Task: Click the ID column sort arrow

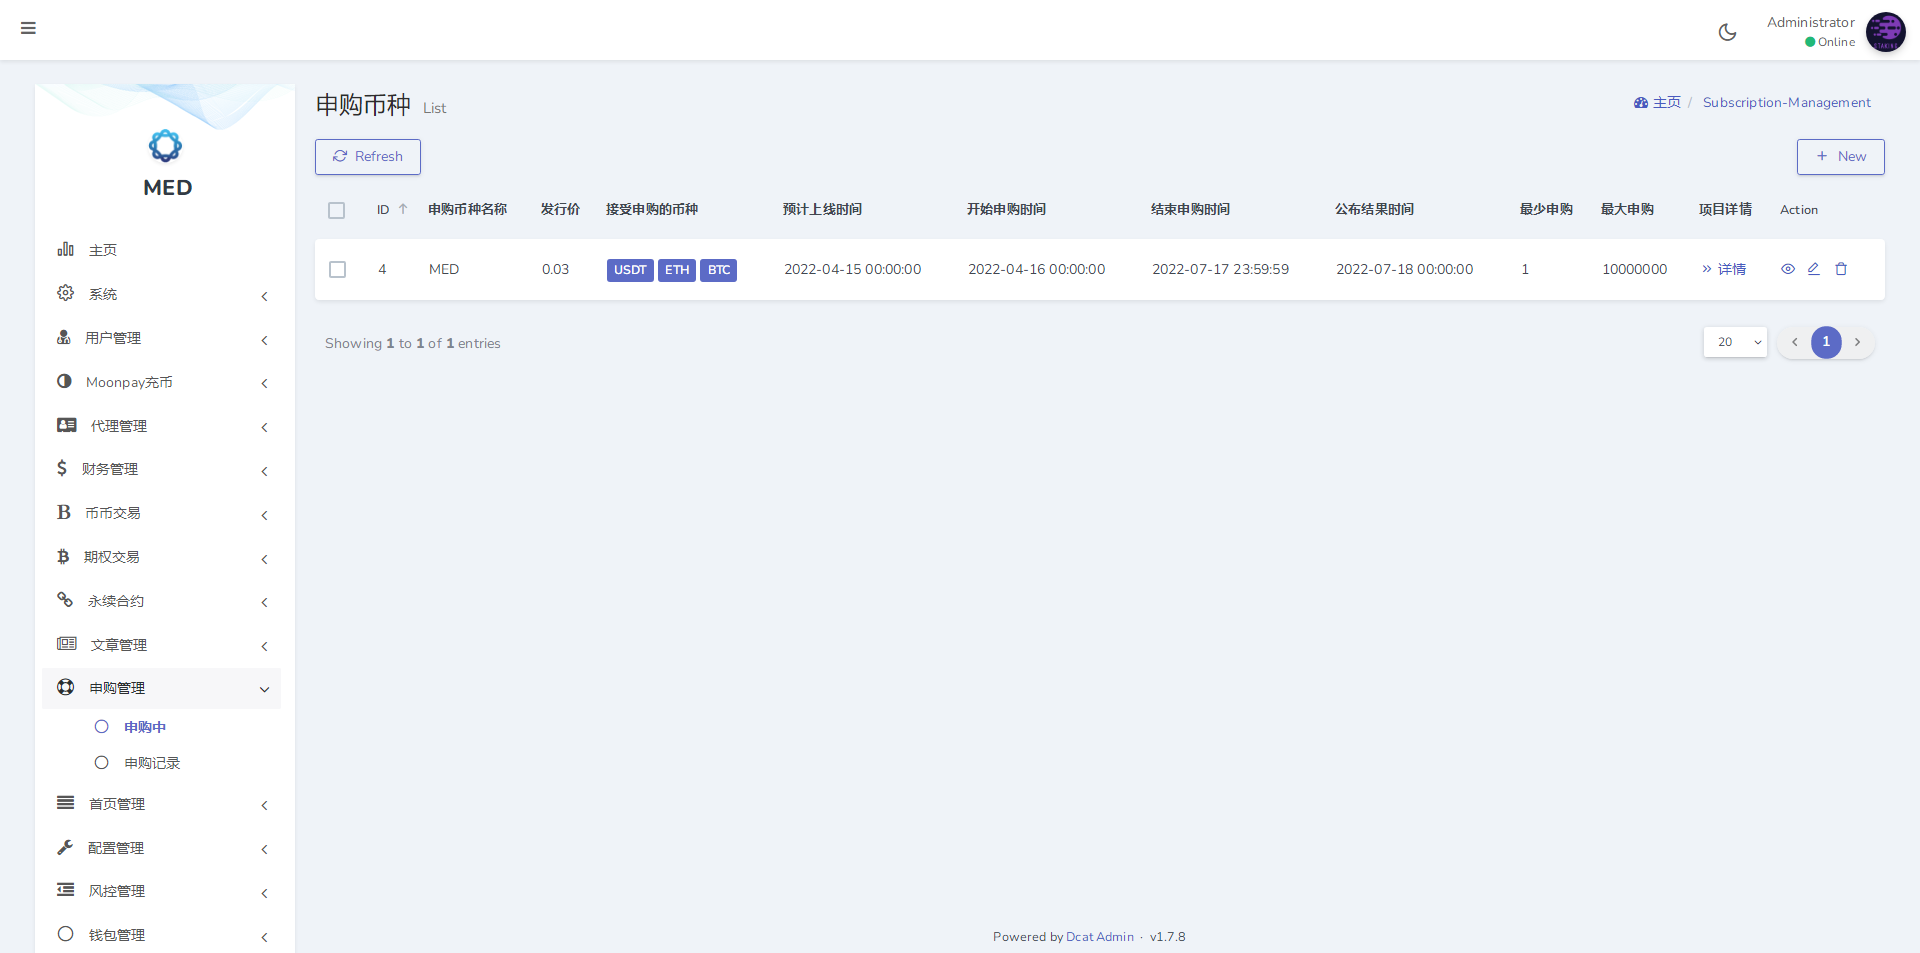Action: 403,210
